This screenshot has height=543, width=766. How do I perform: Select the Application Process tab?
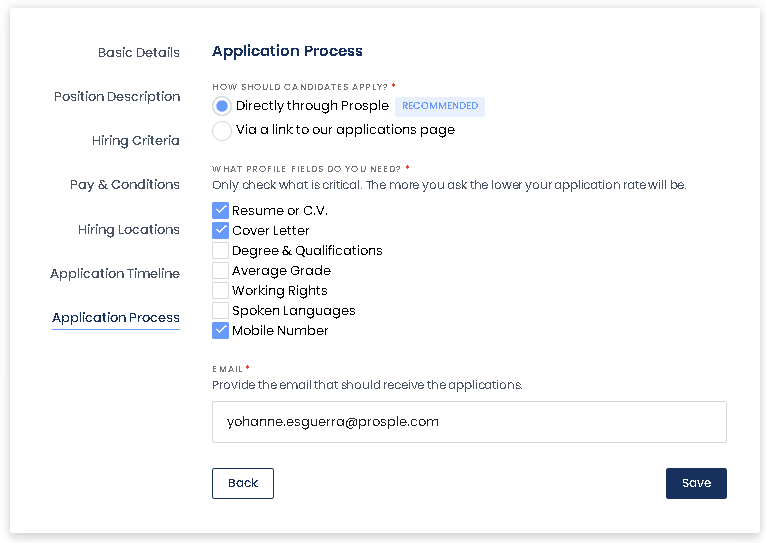click(116, 318)
